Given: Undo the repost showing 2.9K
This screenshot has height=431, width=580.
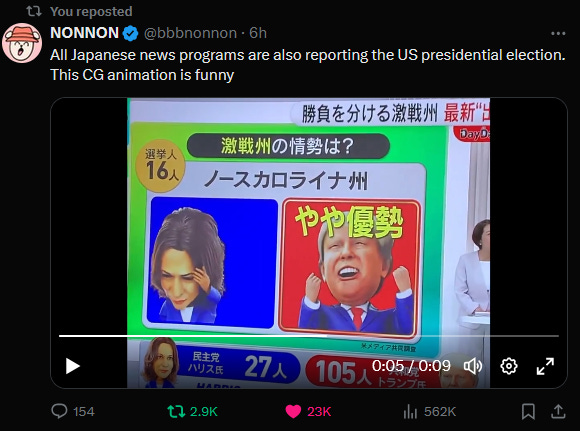Looking at the screenshot, I should click(x=192, y=411).
